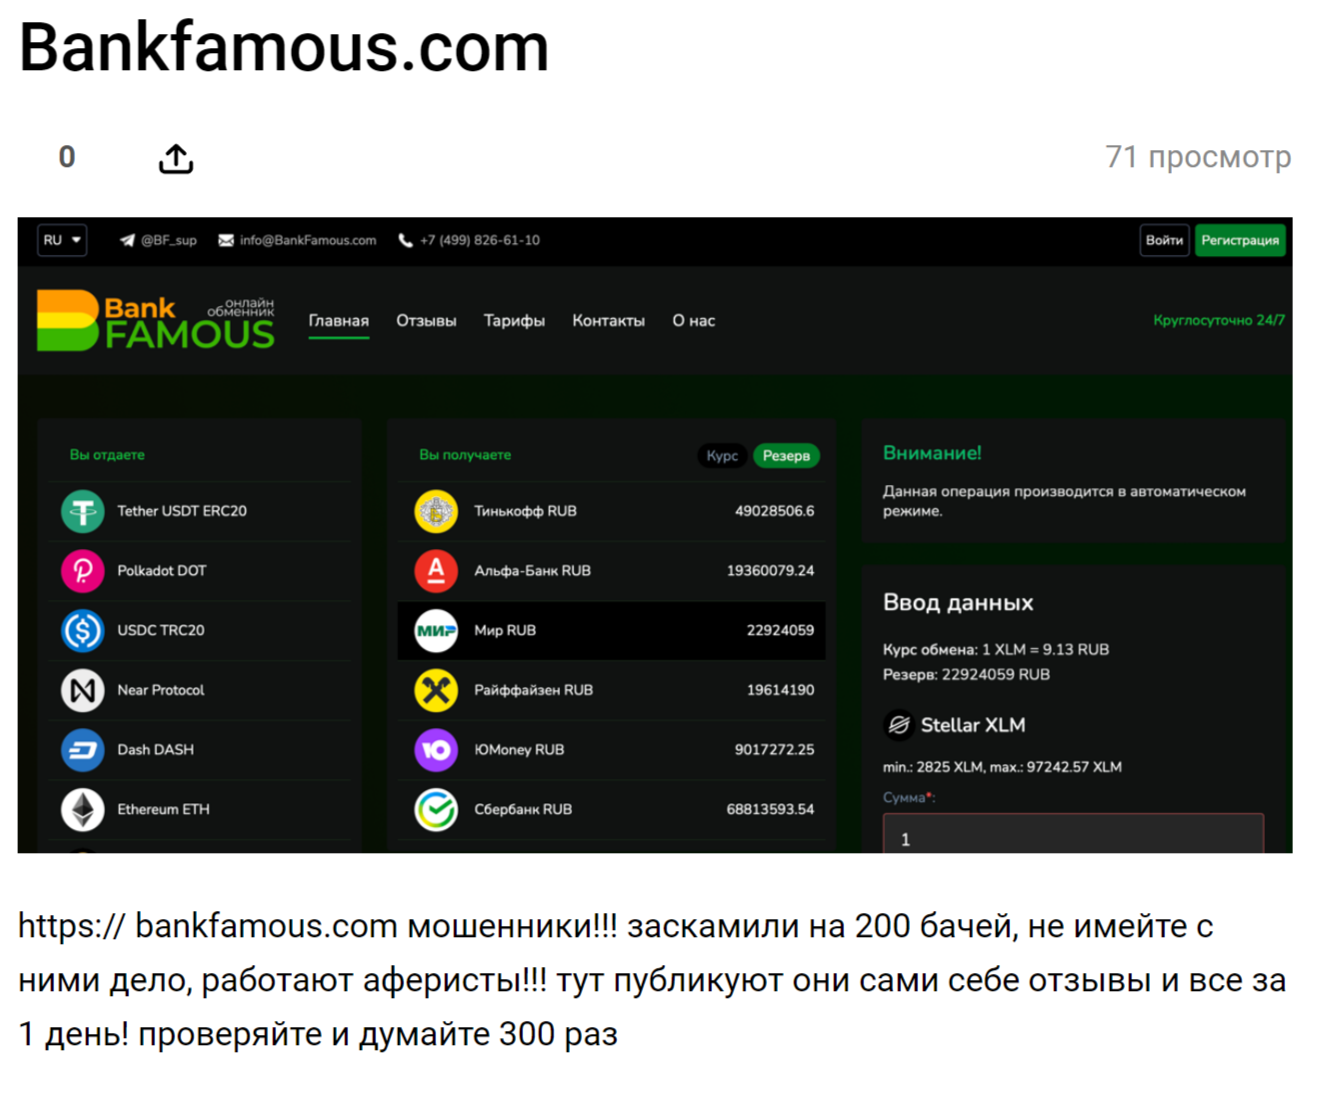The width and height of the screenshot is (1321, 1093).
Task: Click the Bankfamous.com page title
Action: (284, 48)
